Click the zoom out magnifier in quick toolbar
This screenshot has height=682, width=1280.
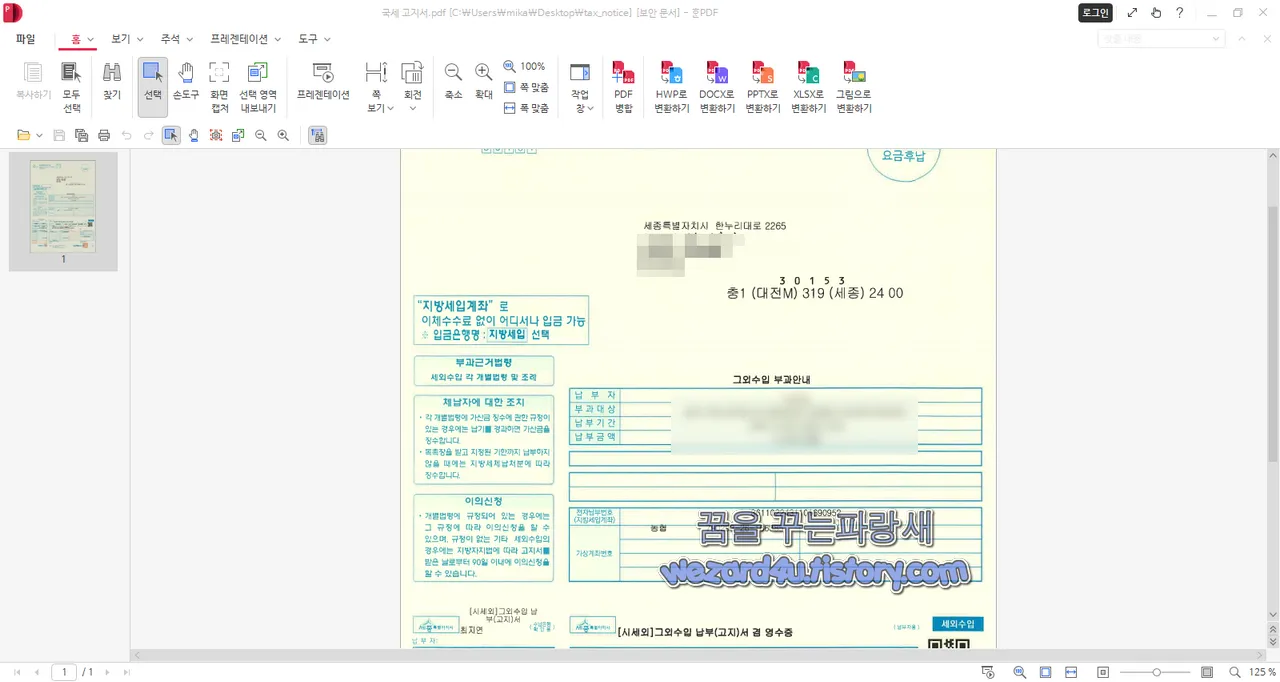(x=261, y=135)
